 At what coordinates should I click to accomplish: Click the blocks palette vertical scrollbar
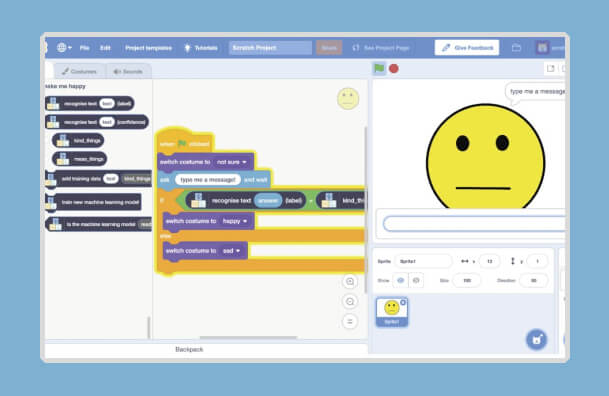pyautogui.click(x=148, y=327)
